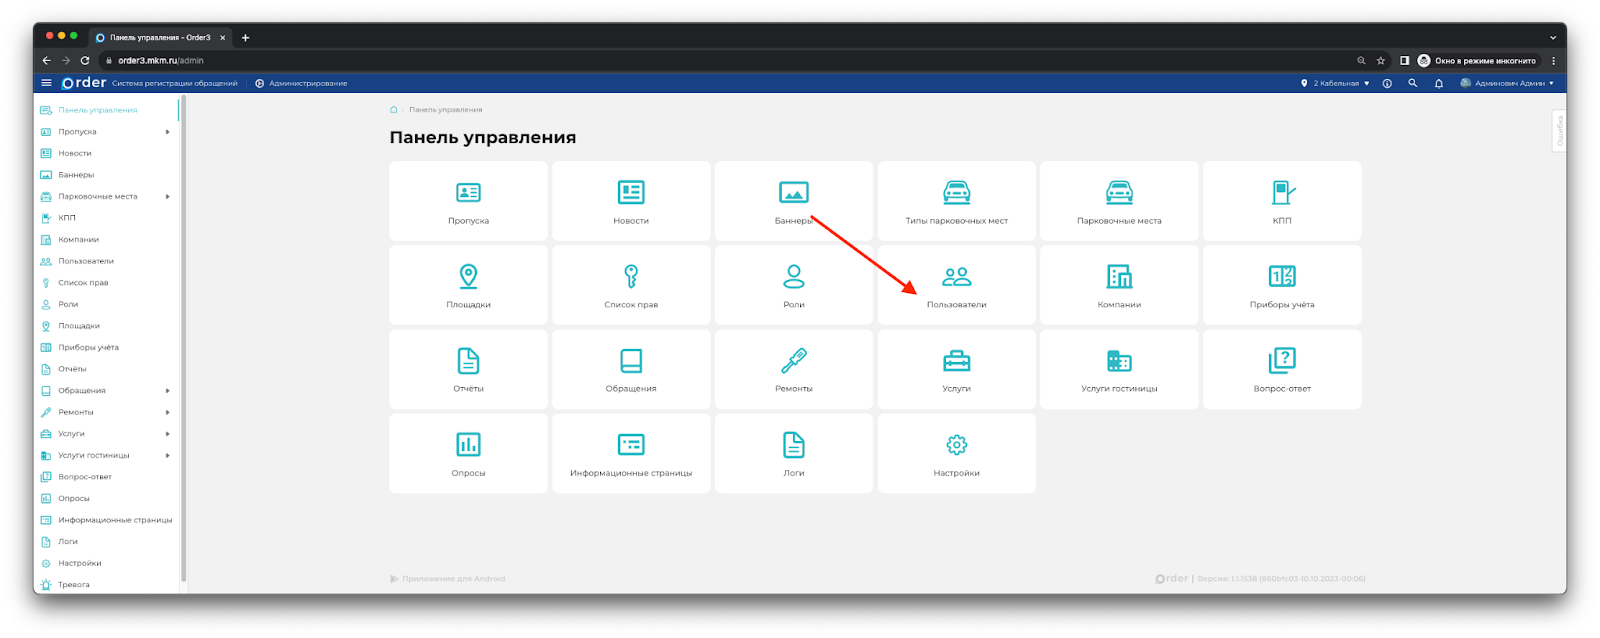Expand Парковочные места sidebar submenu

167,197
